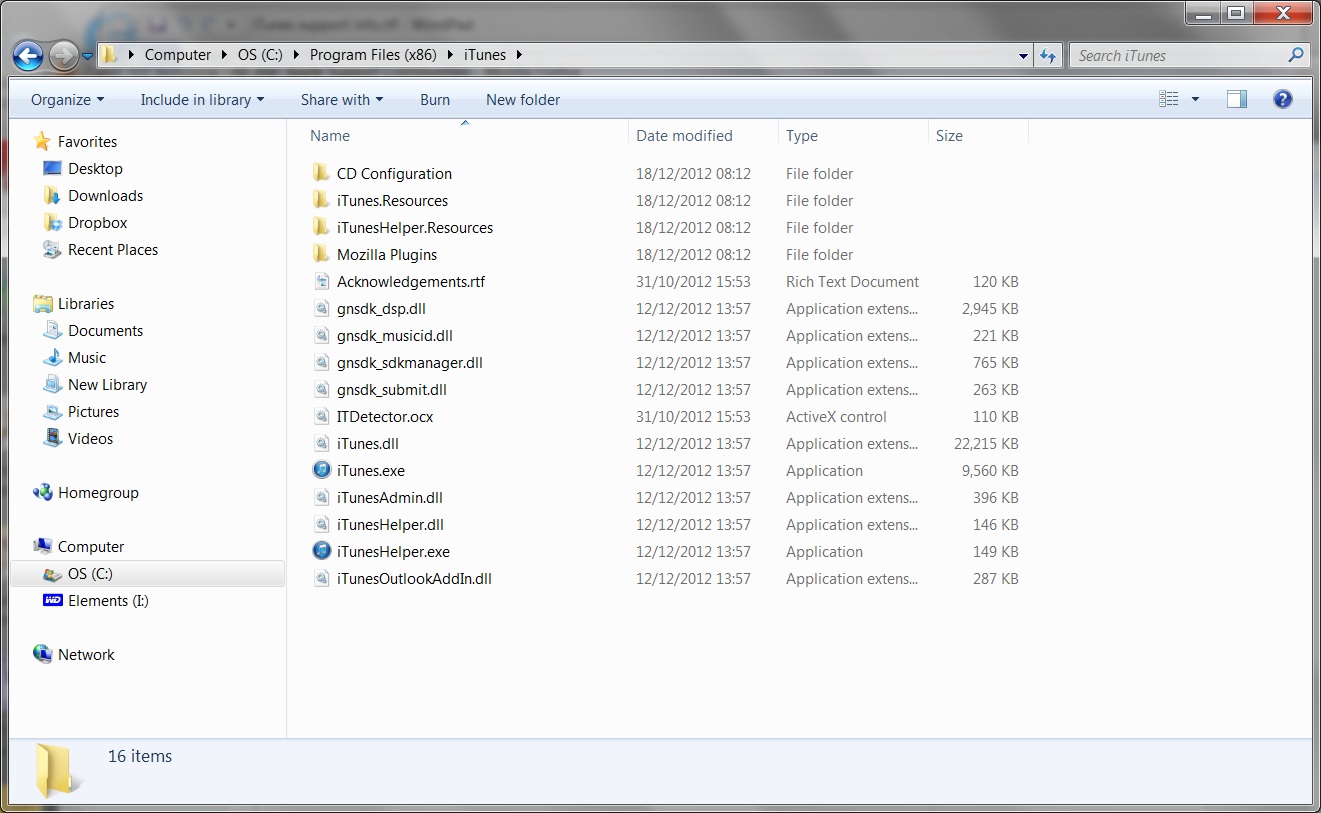Image resolution: width=1321 pixels, height=813 pixels.
Task: Select the Computer icon in sidebar
Action: point(43,546)
